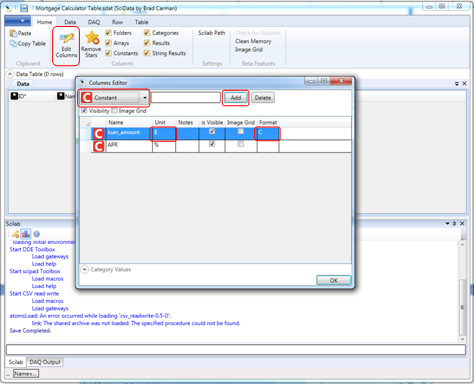The image size is (474, 384).
Task: Click the Copy Table icon
Action: click(13, 43)
